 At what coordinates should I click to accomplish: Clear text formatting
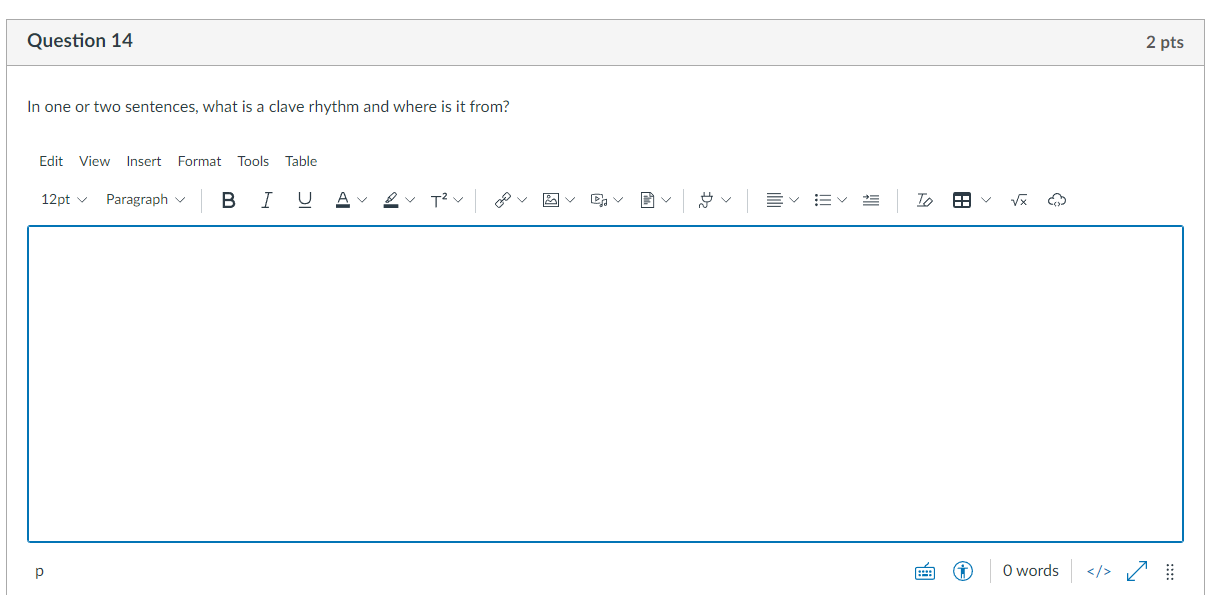[x=924, y=199]
